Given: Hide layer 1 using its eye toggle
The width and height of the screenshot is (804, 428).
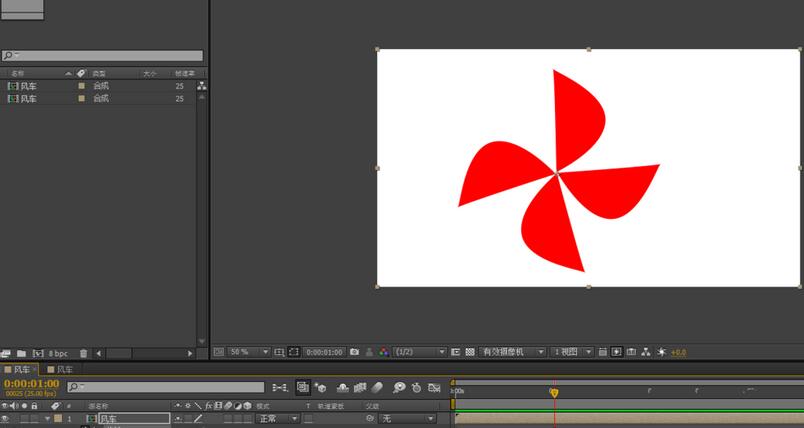Looking at the screenshot, I should 6,419.
